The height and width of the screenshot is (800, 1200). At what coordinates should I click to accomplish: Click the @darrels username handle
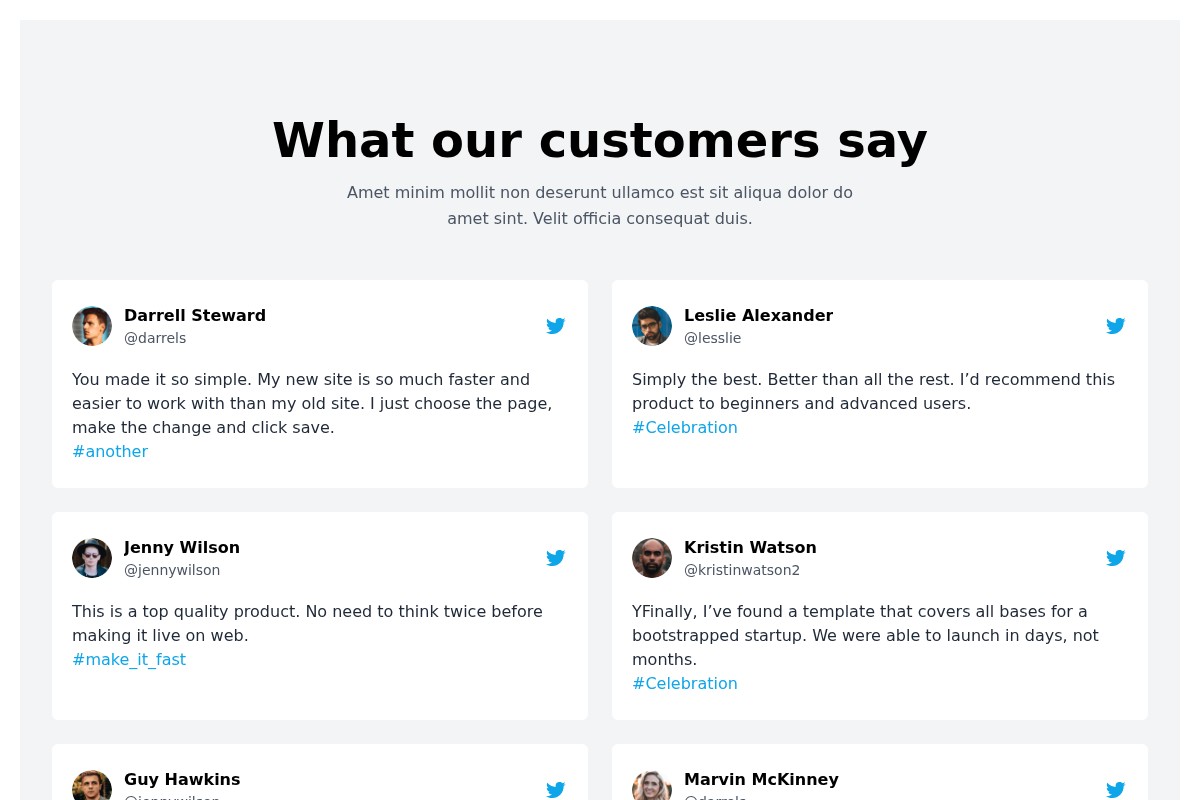(155, 338)
